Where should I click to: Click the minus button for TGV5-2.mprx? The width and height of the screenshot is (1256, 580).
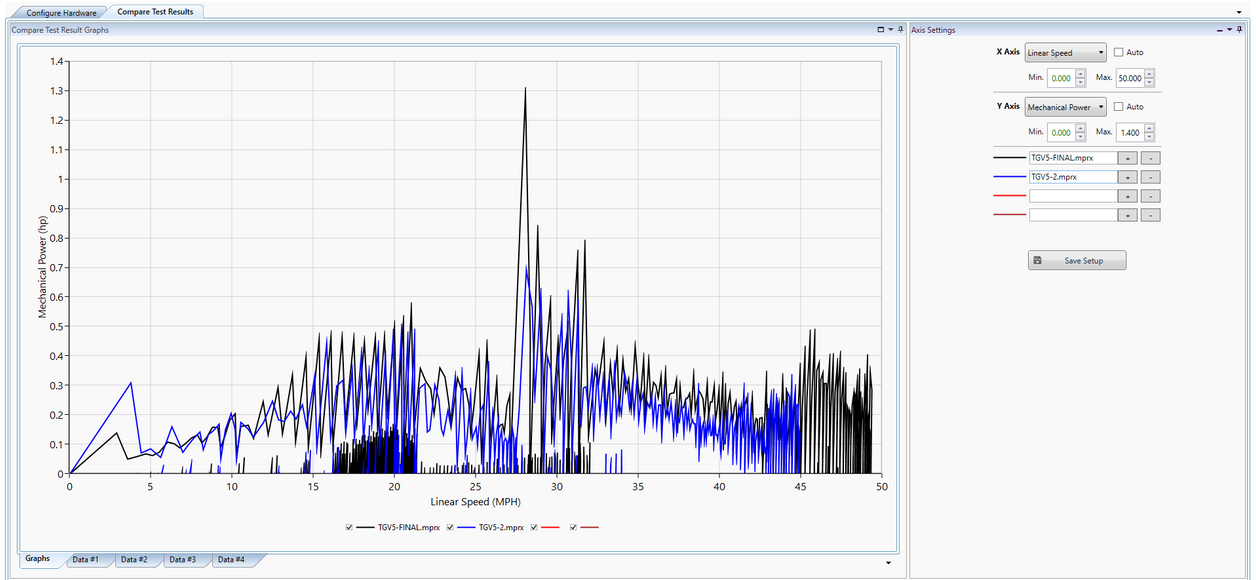coord(1151,177)
